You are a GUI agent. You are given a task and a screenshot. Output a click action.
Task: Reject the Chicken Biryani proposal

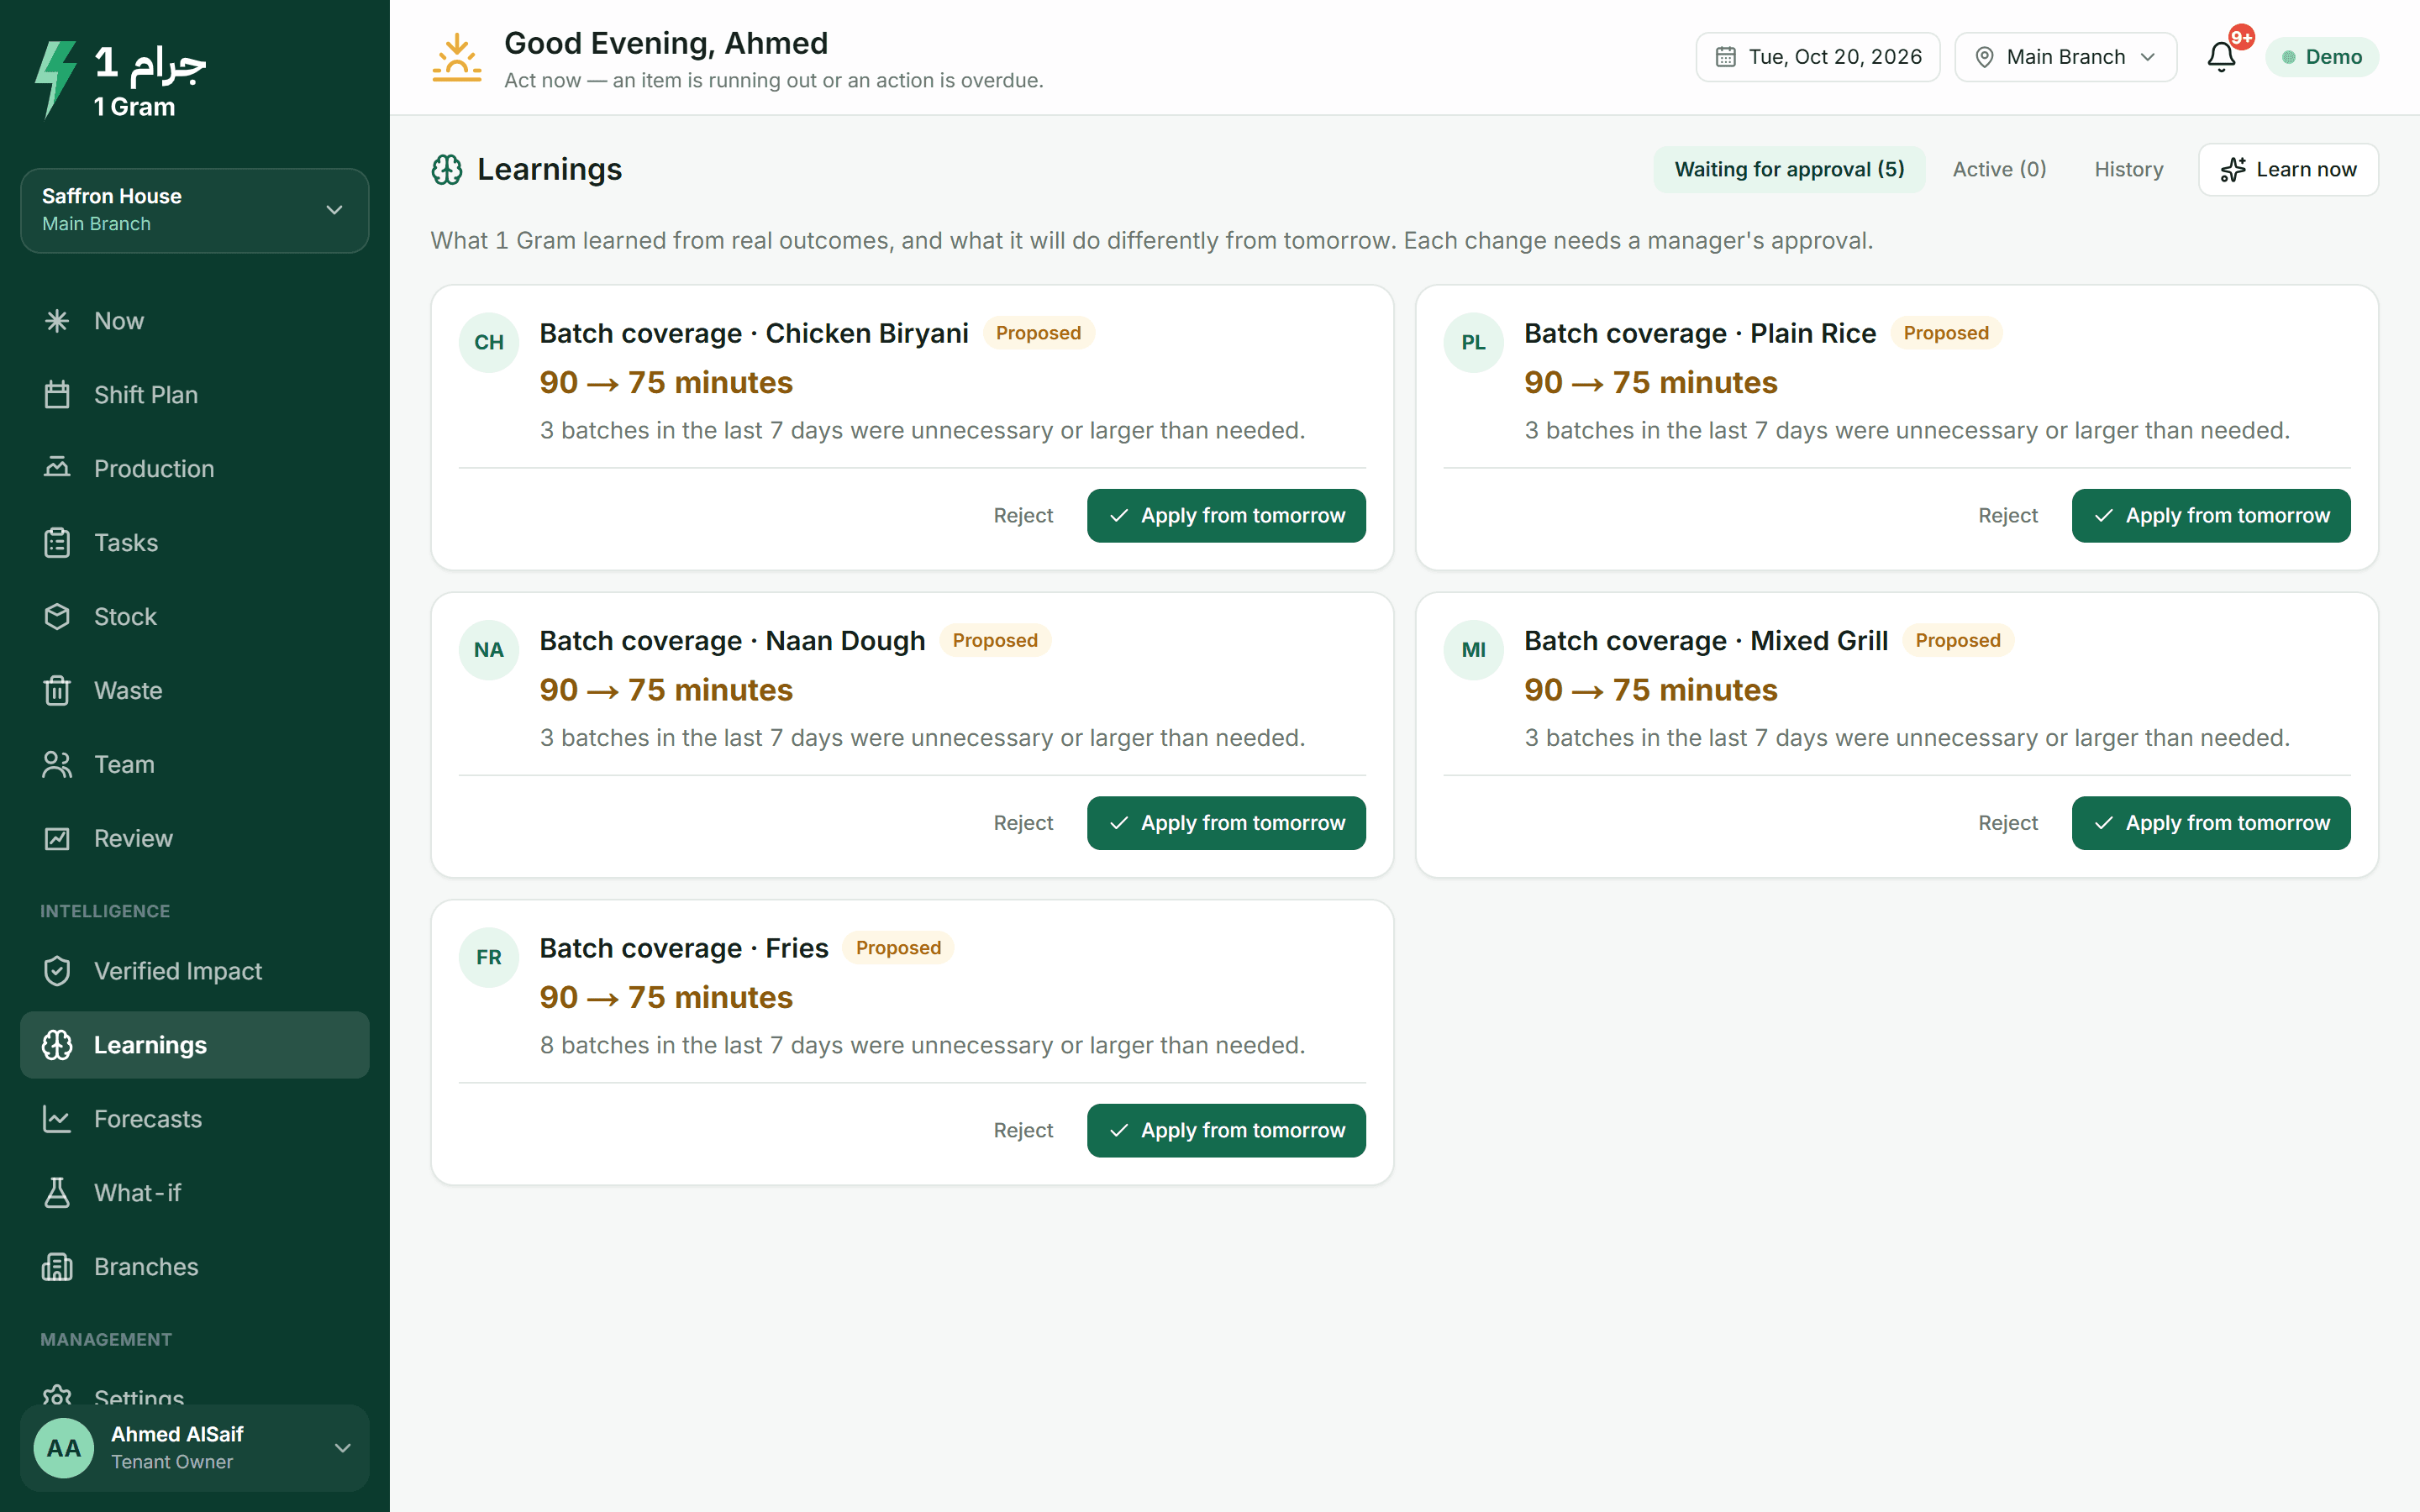[1023, 516]
